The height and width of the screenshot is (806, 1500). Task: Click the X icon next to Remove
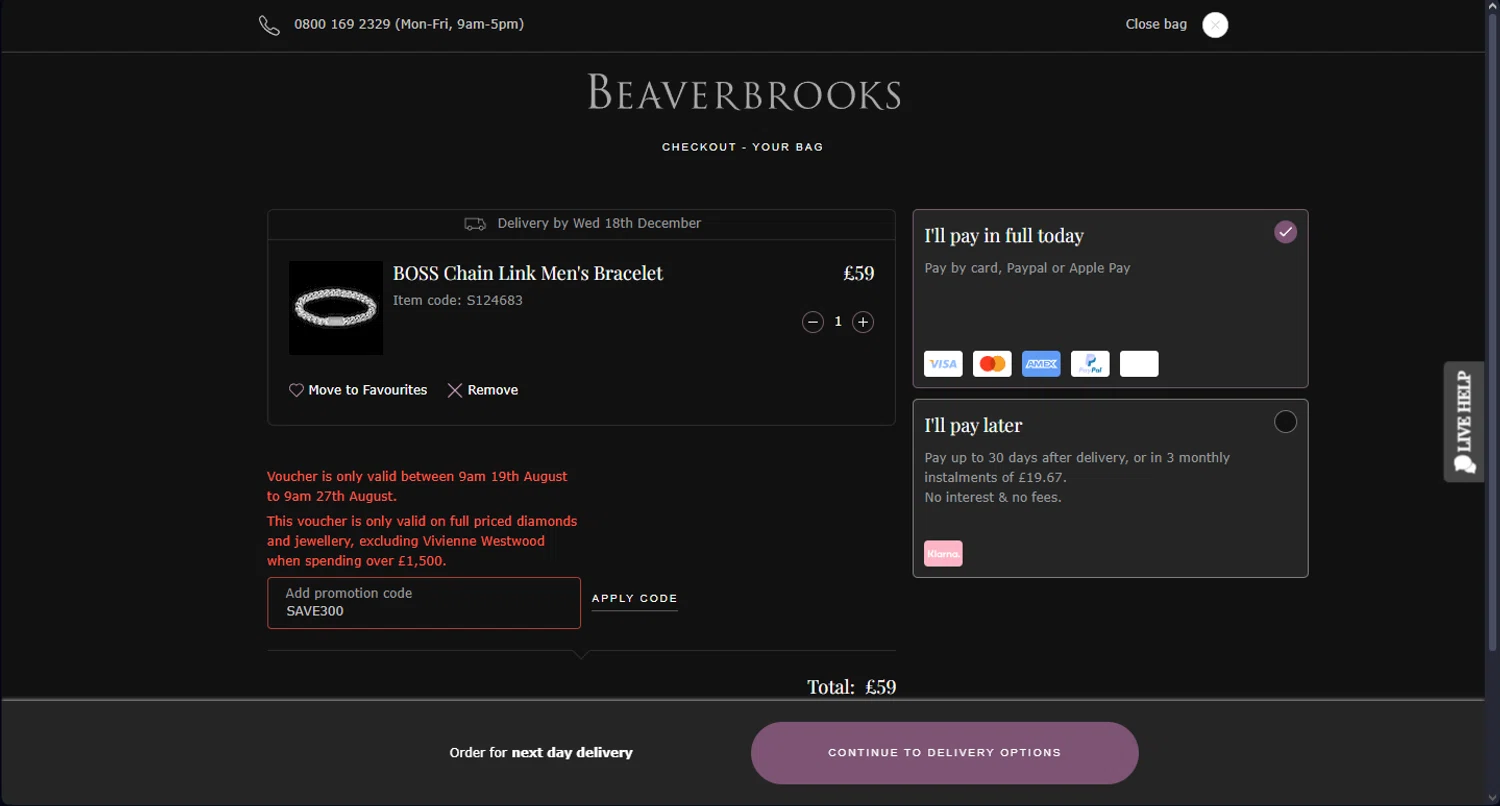(x=455, y=390)
